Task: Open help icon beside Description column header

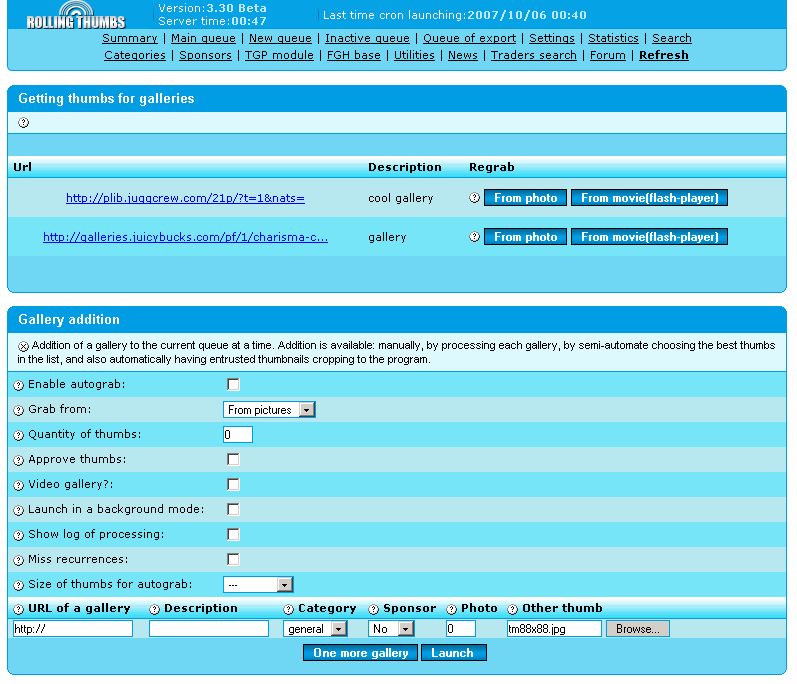Action: pos(155,609)
